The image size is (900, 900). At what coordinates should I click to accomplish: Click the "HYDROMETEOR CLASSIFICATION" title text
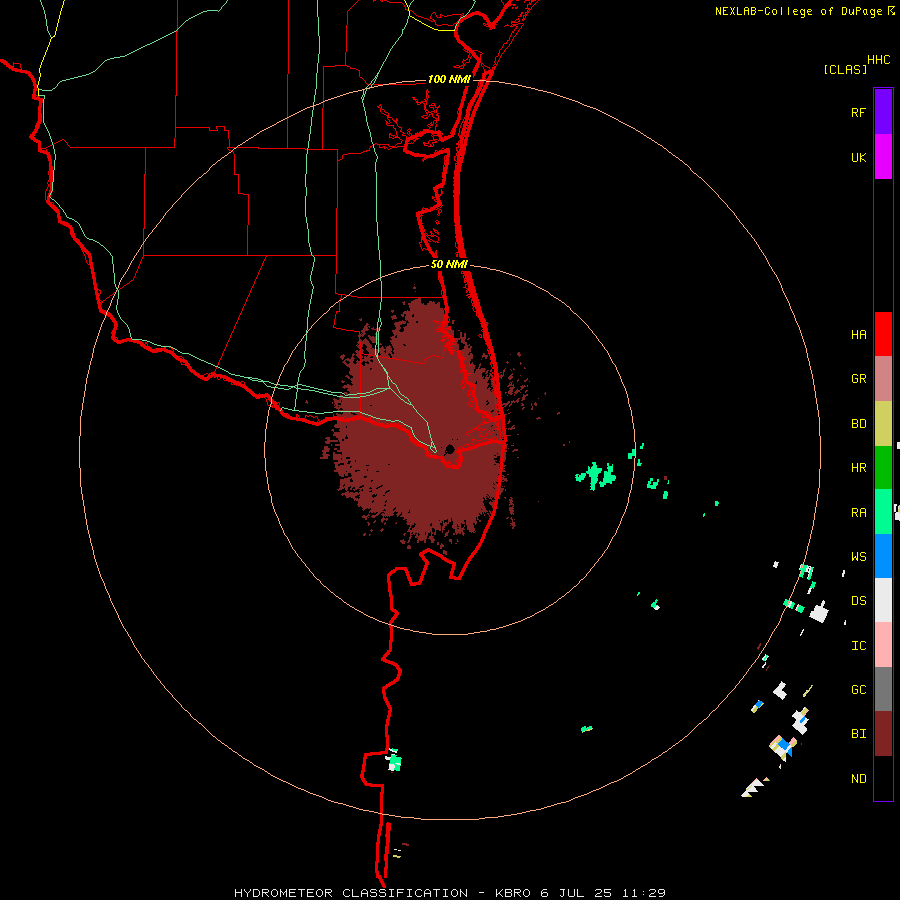click(x=351, y=893)
